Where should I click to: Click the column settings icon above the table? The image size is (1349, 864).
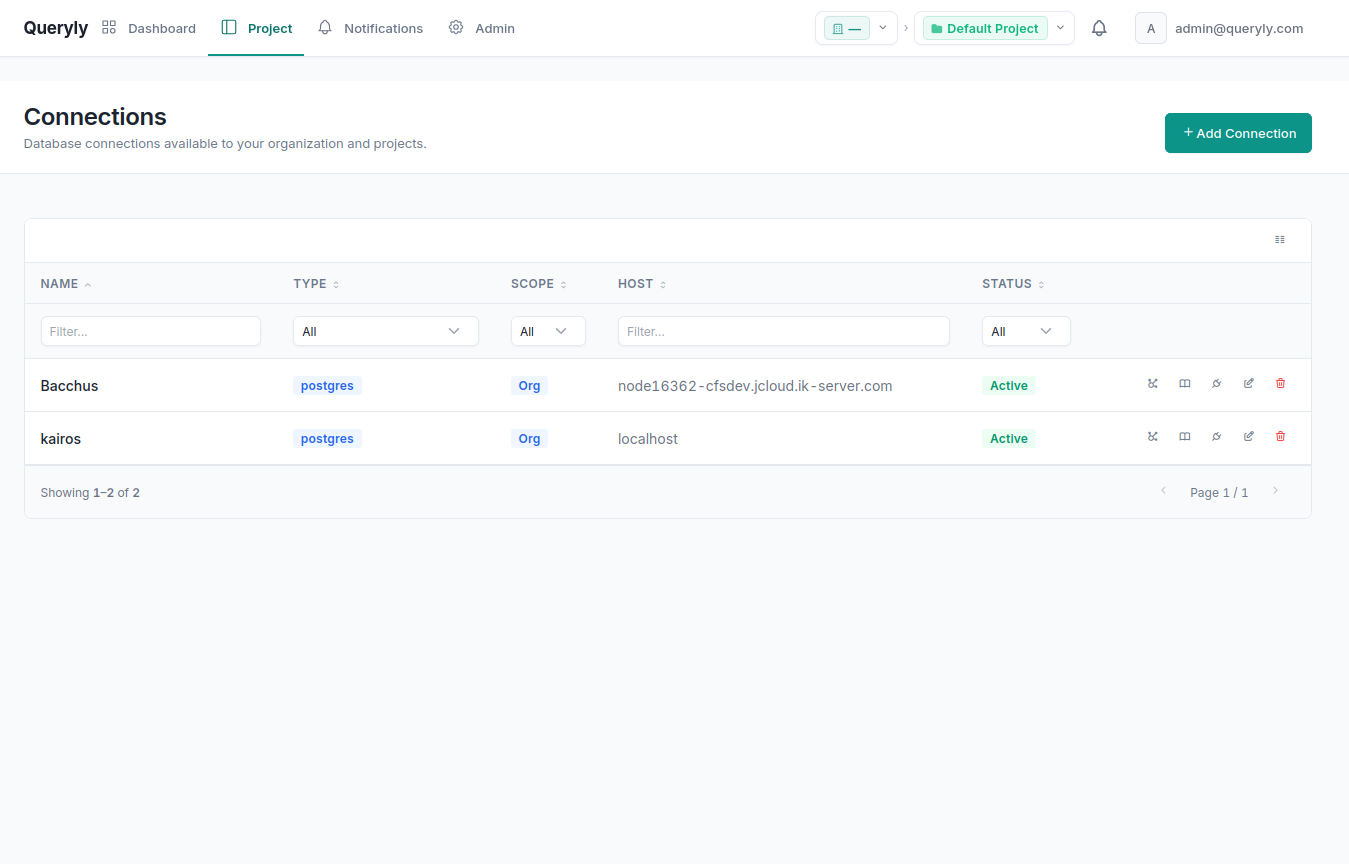(x=1279, y=239)
